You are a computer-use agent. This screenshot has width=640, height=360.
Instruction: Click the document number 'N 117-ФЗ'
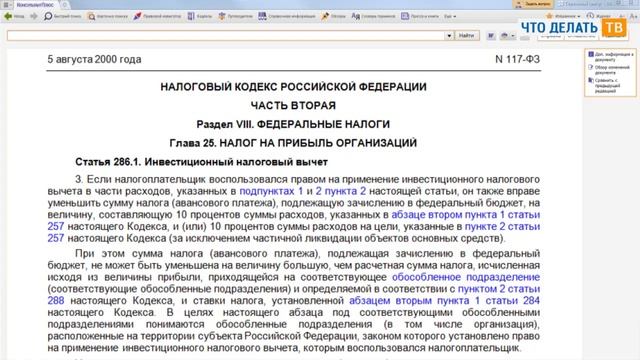point(517,59)
